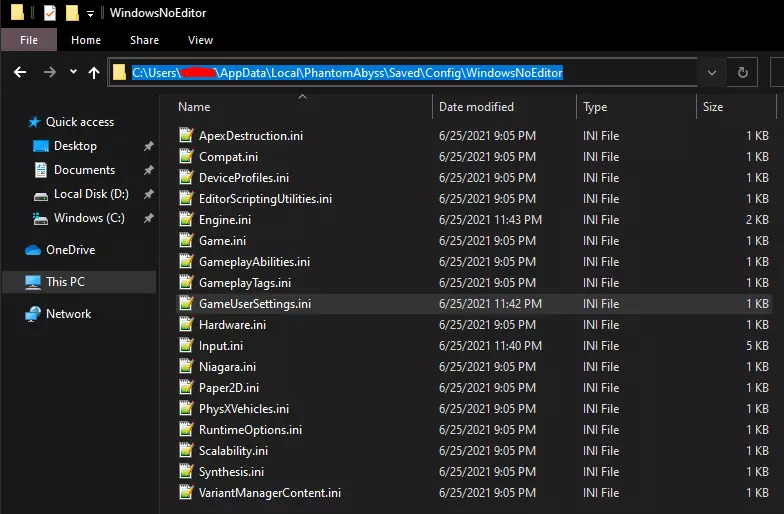Open the Quick Access Toolbar customize dropdown

point(90,14)
